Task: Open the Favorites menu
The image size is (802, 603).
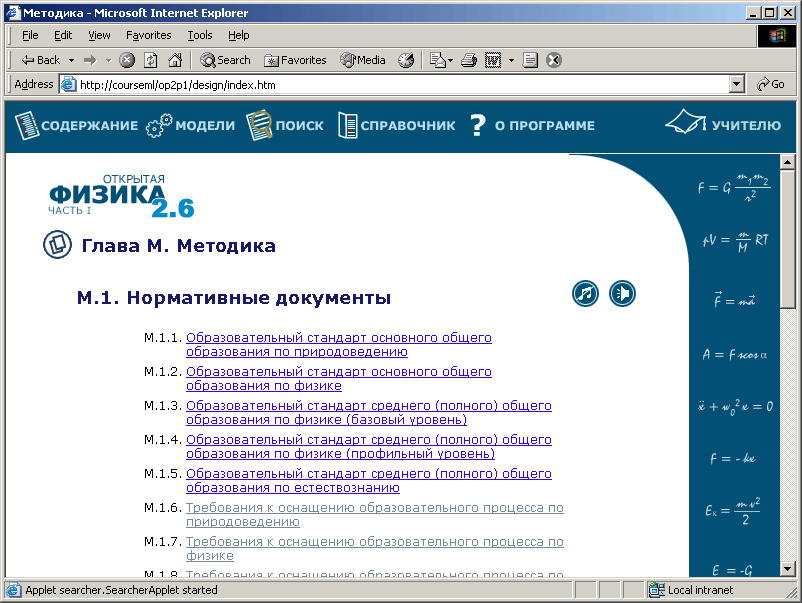Action: tap(148, 35)
